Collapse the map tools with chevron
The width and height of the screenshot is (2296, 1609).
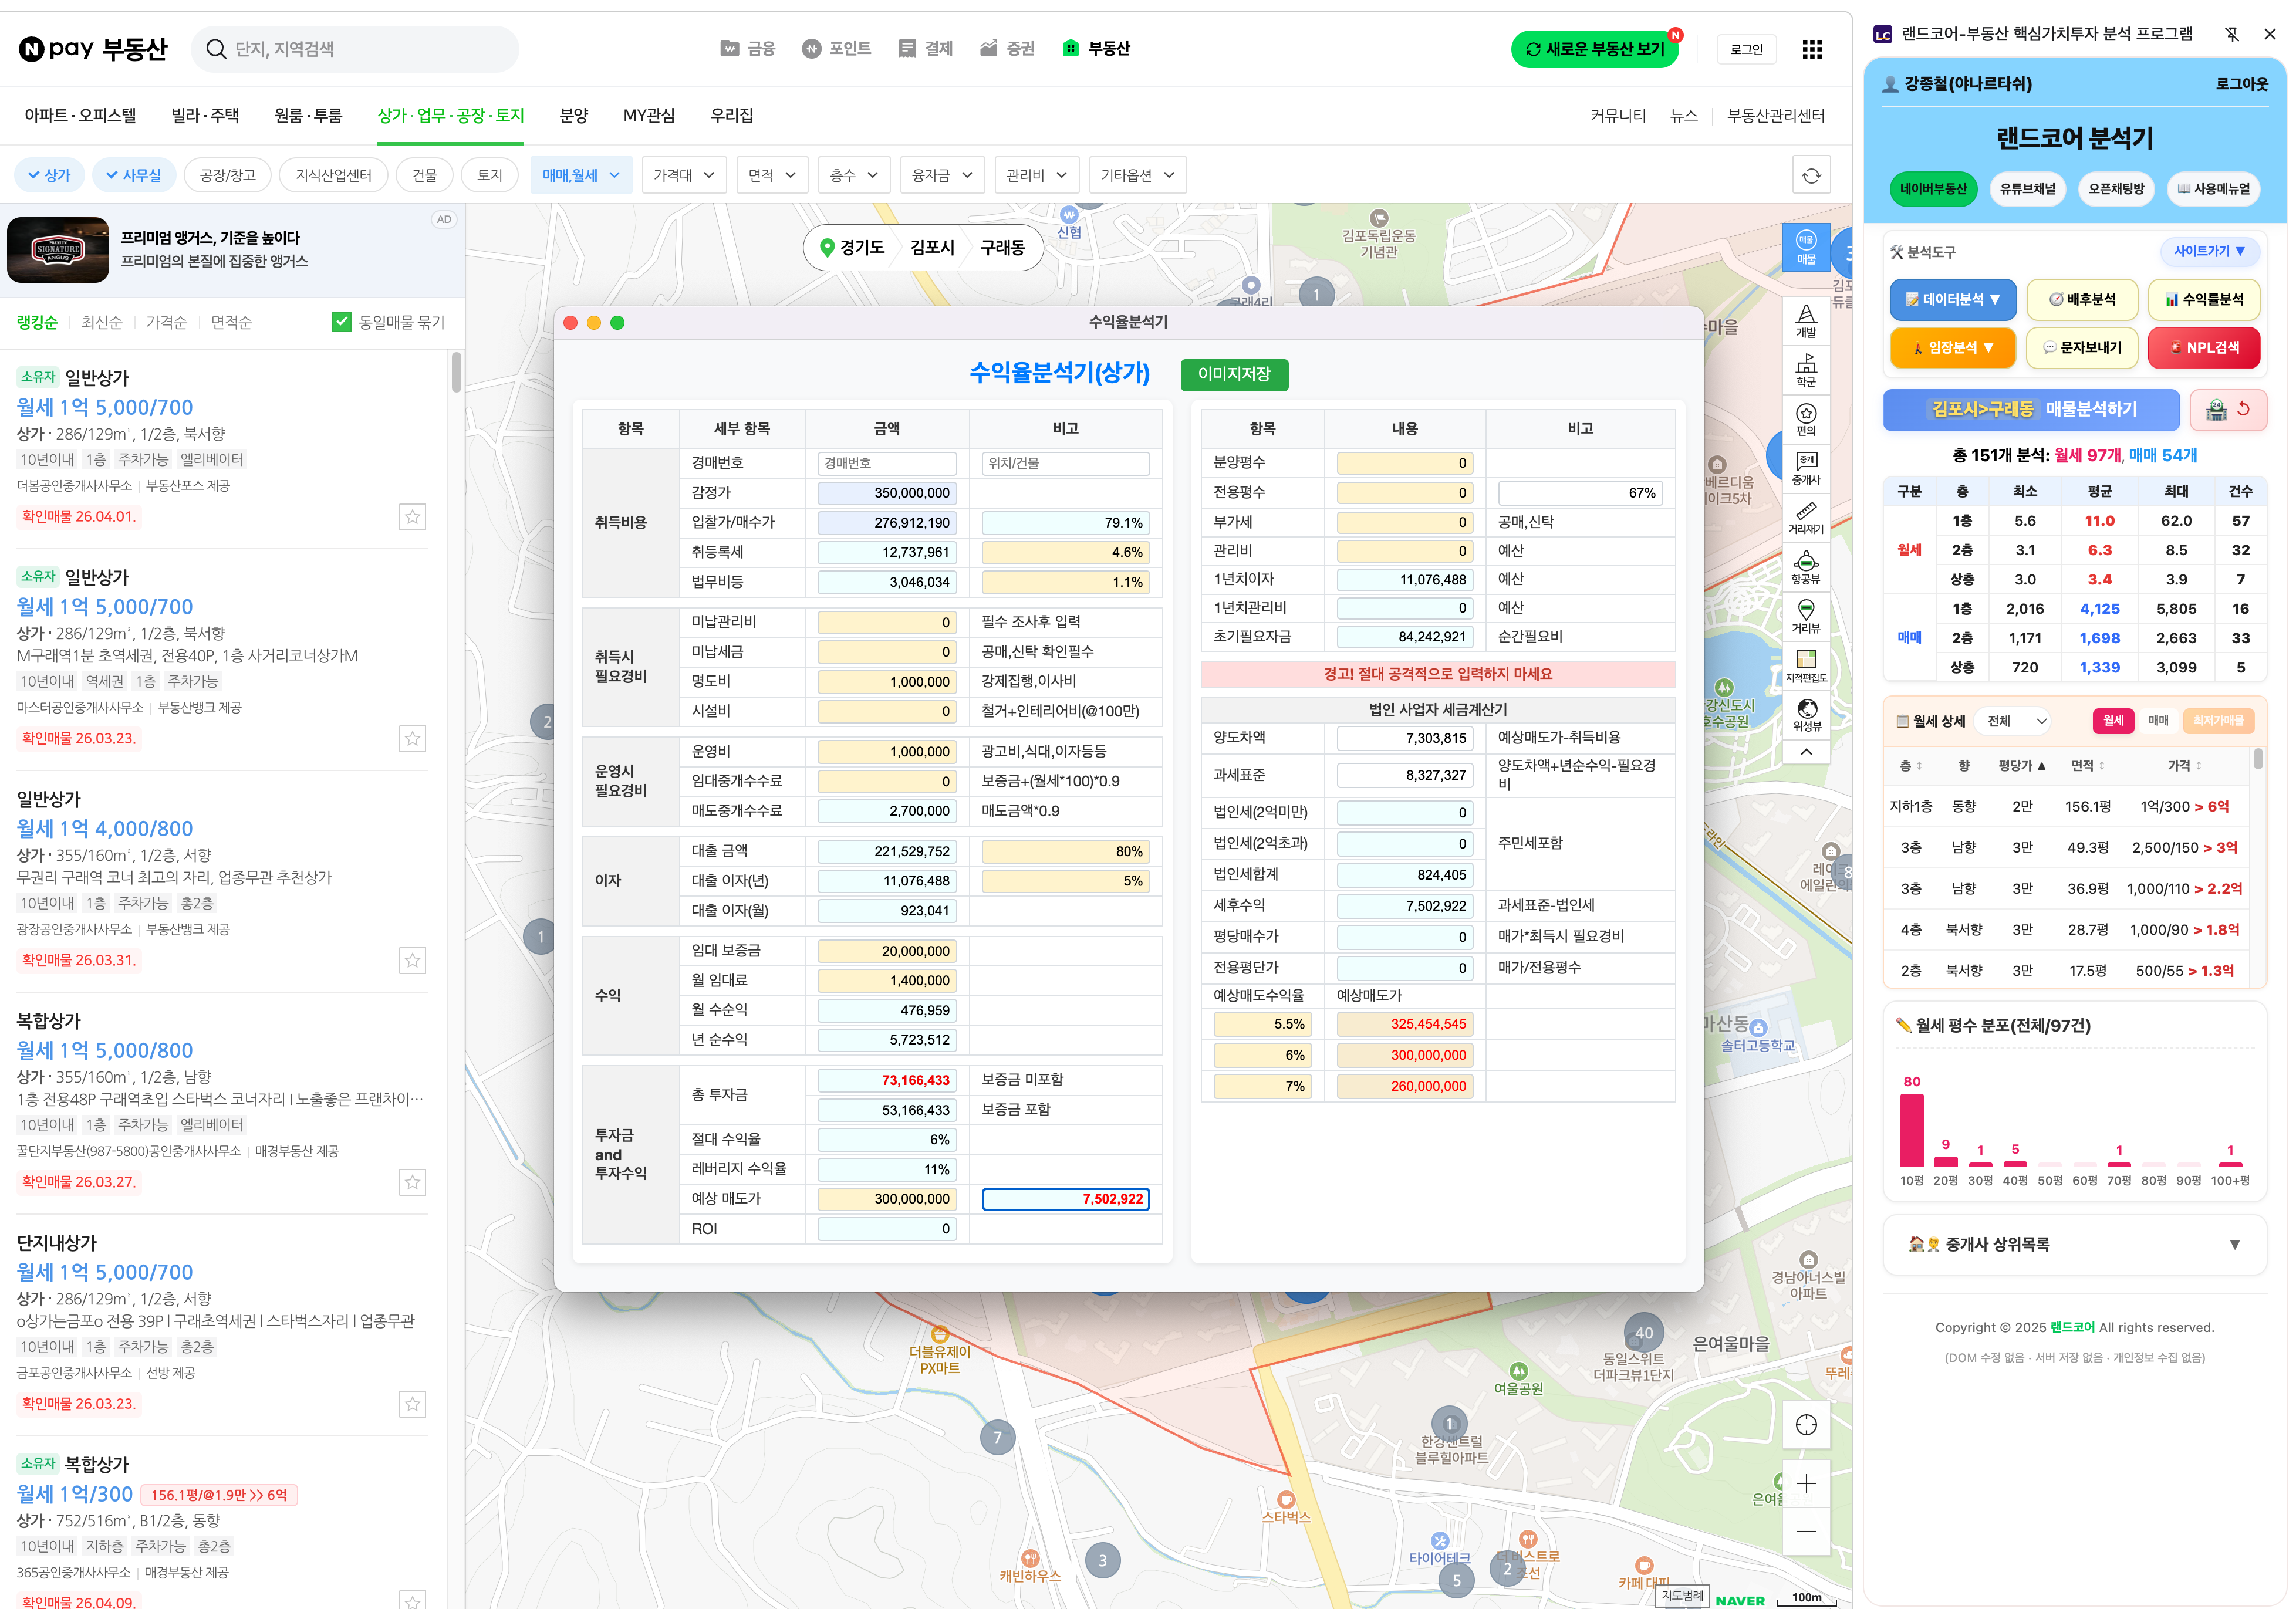[x=1806, y=752]
